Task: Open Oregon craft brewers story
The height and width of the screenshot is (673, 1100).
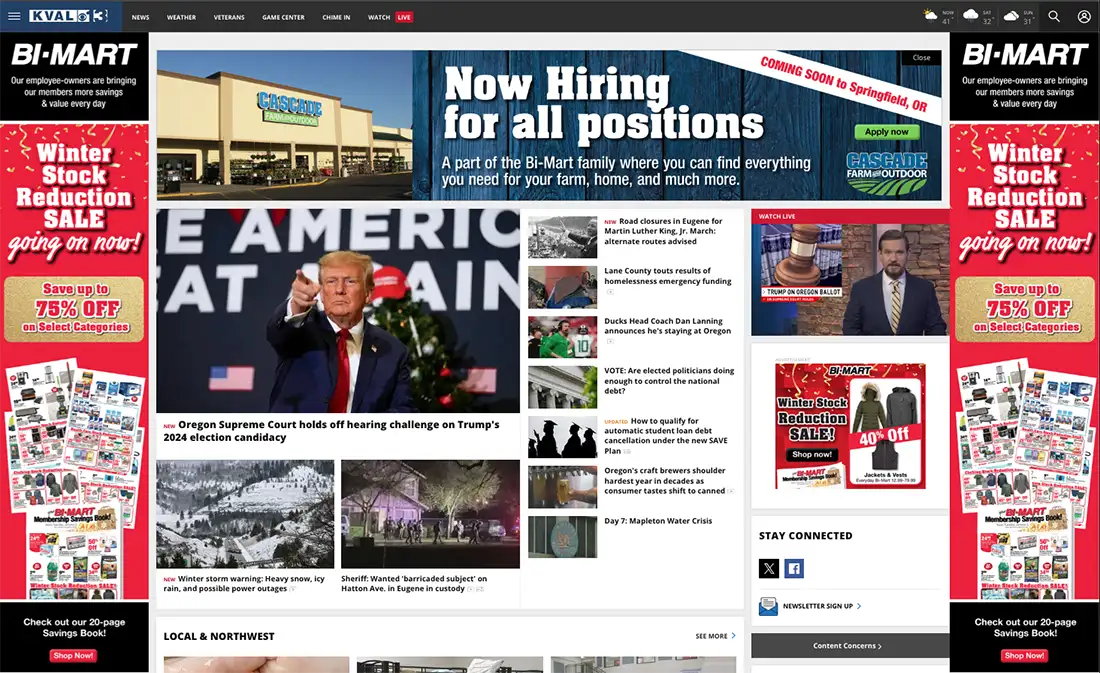Action: 665,481
